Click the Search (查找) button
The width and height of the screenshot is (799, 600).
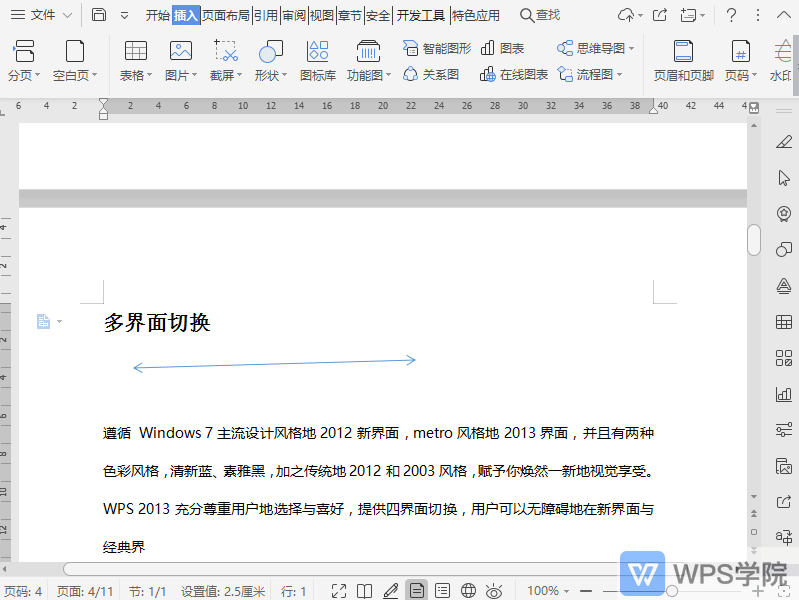click(540, 15)
